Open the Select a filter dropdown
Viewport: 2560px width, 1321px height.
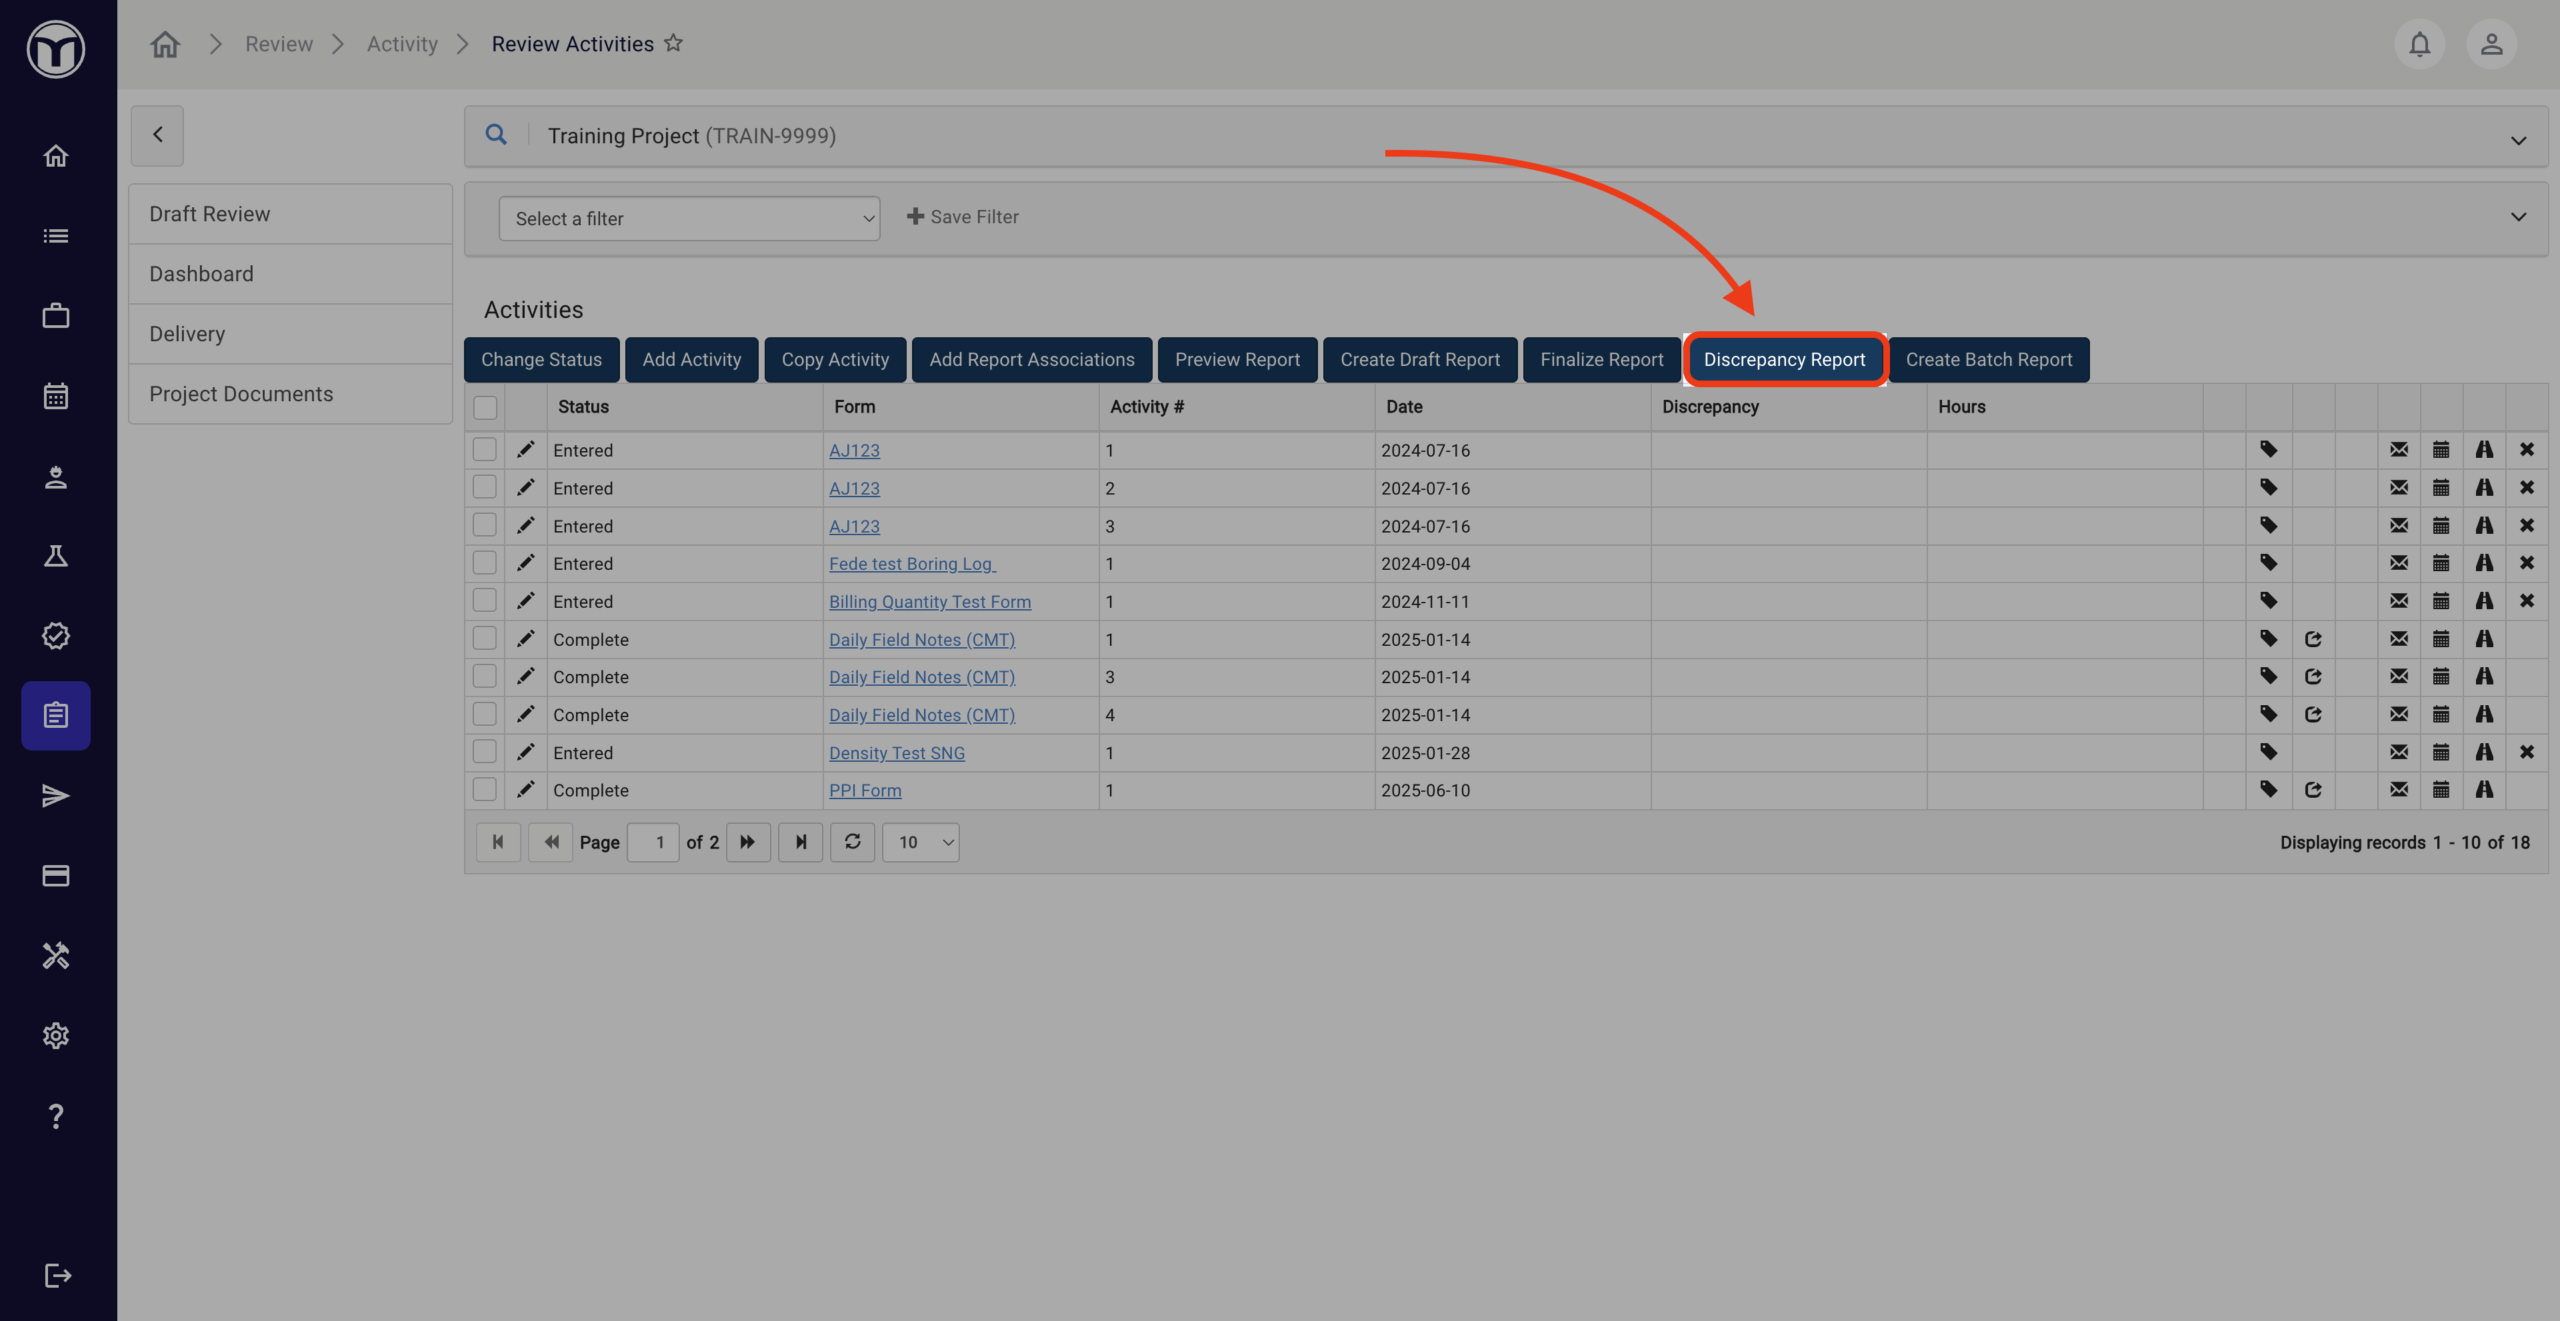coord(689,218)
